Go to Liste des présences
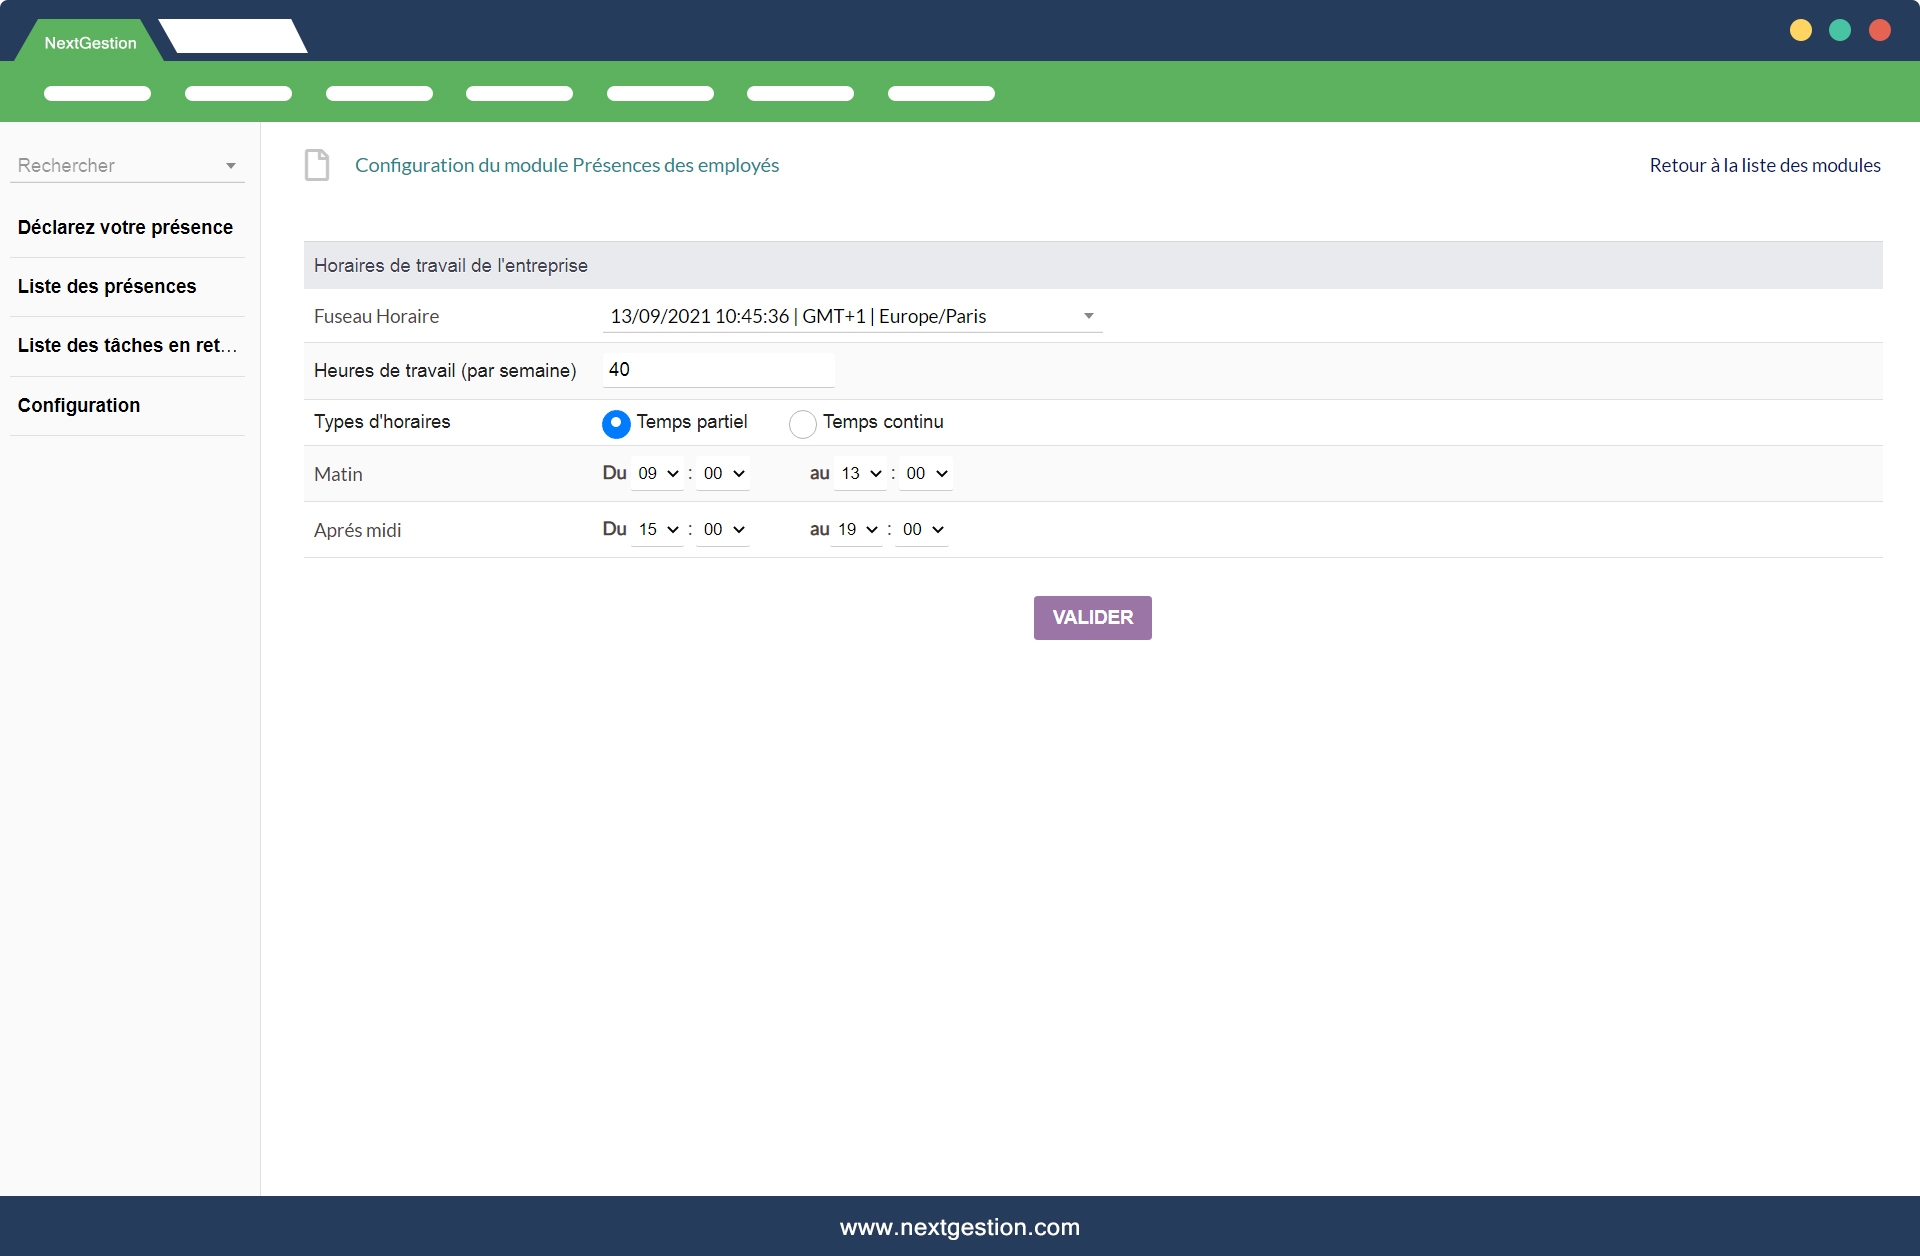This screenshot has height=1256, width=1920. pyautogui.click(x=107, y=286)
